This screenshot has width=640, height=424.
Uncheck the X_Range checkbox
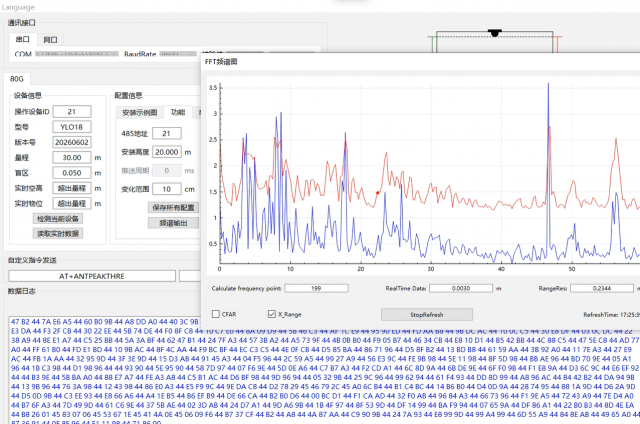tap(272, 314)
